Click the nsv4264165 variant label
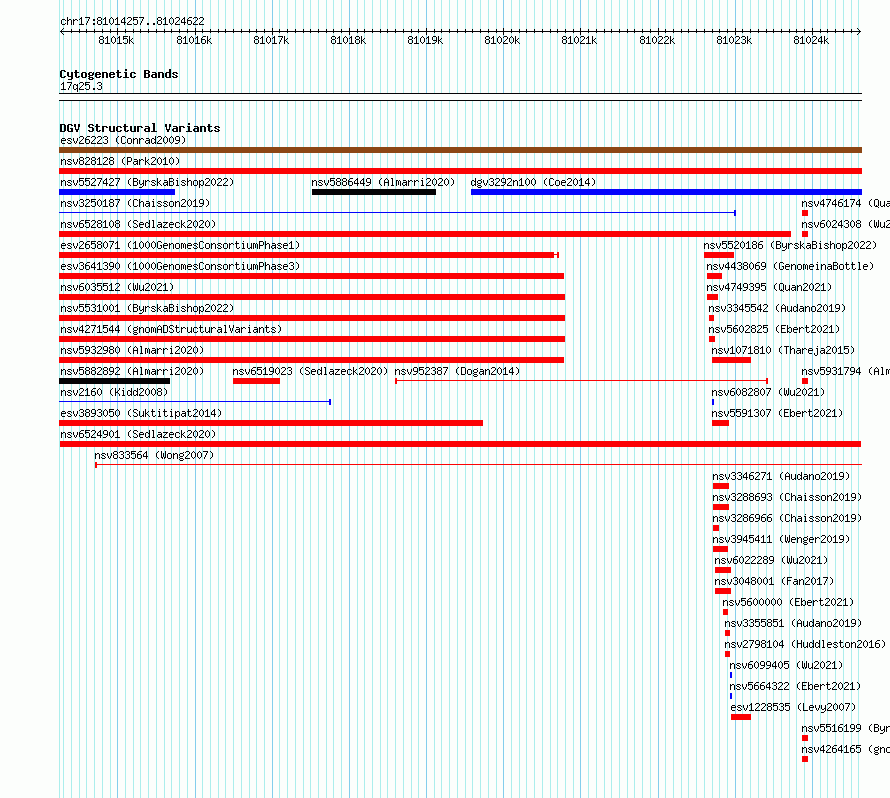This screenshot has height=798, width=890. tap(845, 749)
